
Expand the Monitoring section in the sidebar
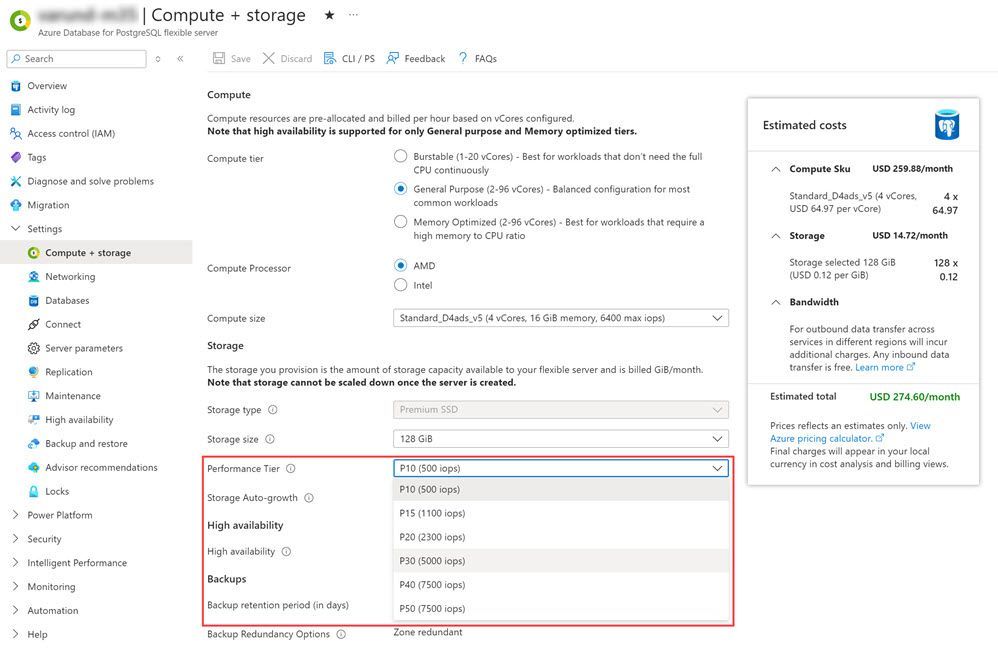coord(51,587)
